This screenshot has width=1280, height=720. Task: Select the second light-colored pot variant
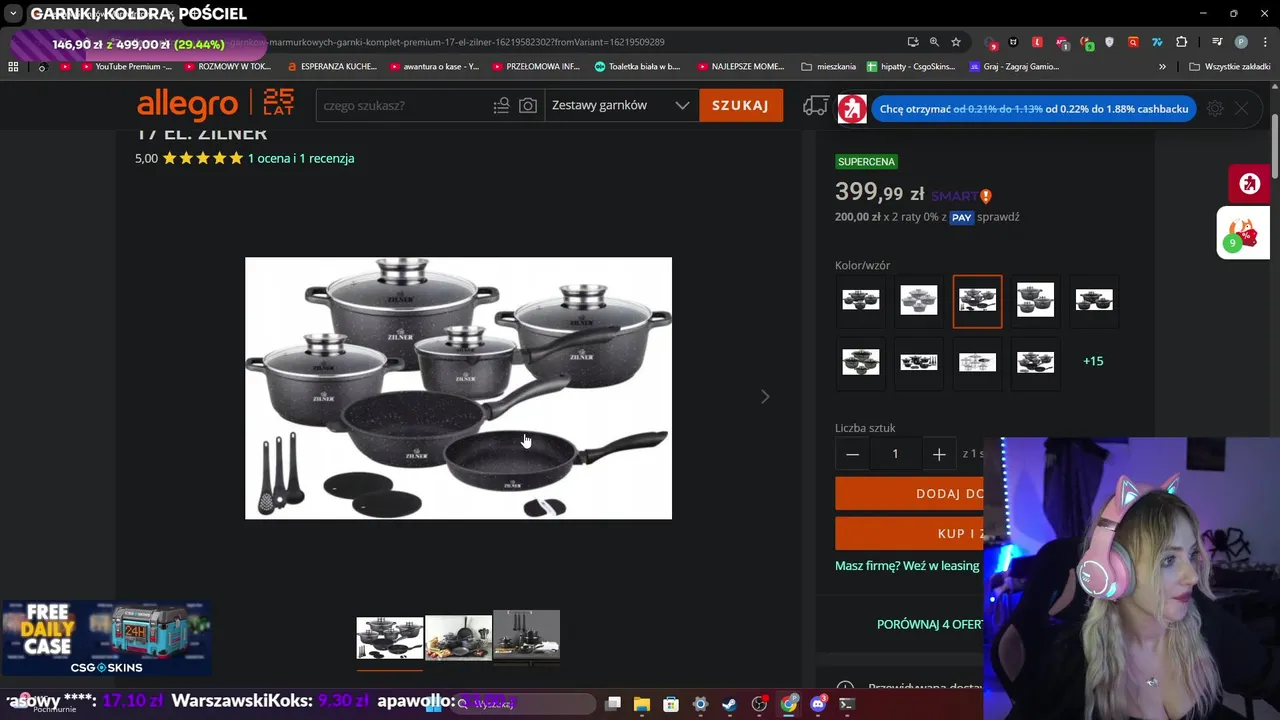[x=919, y=301]
